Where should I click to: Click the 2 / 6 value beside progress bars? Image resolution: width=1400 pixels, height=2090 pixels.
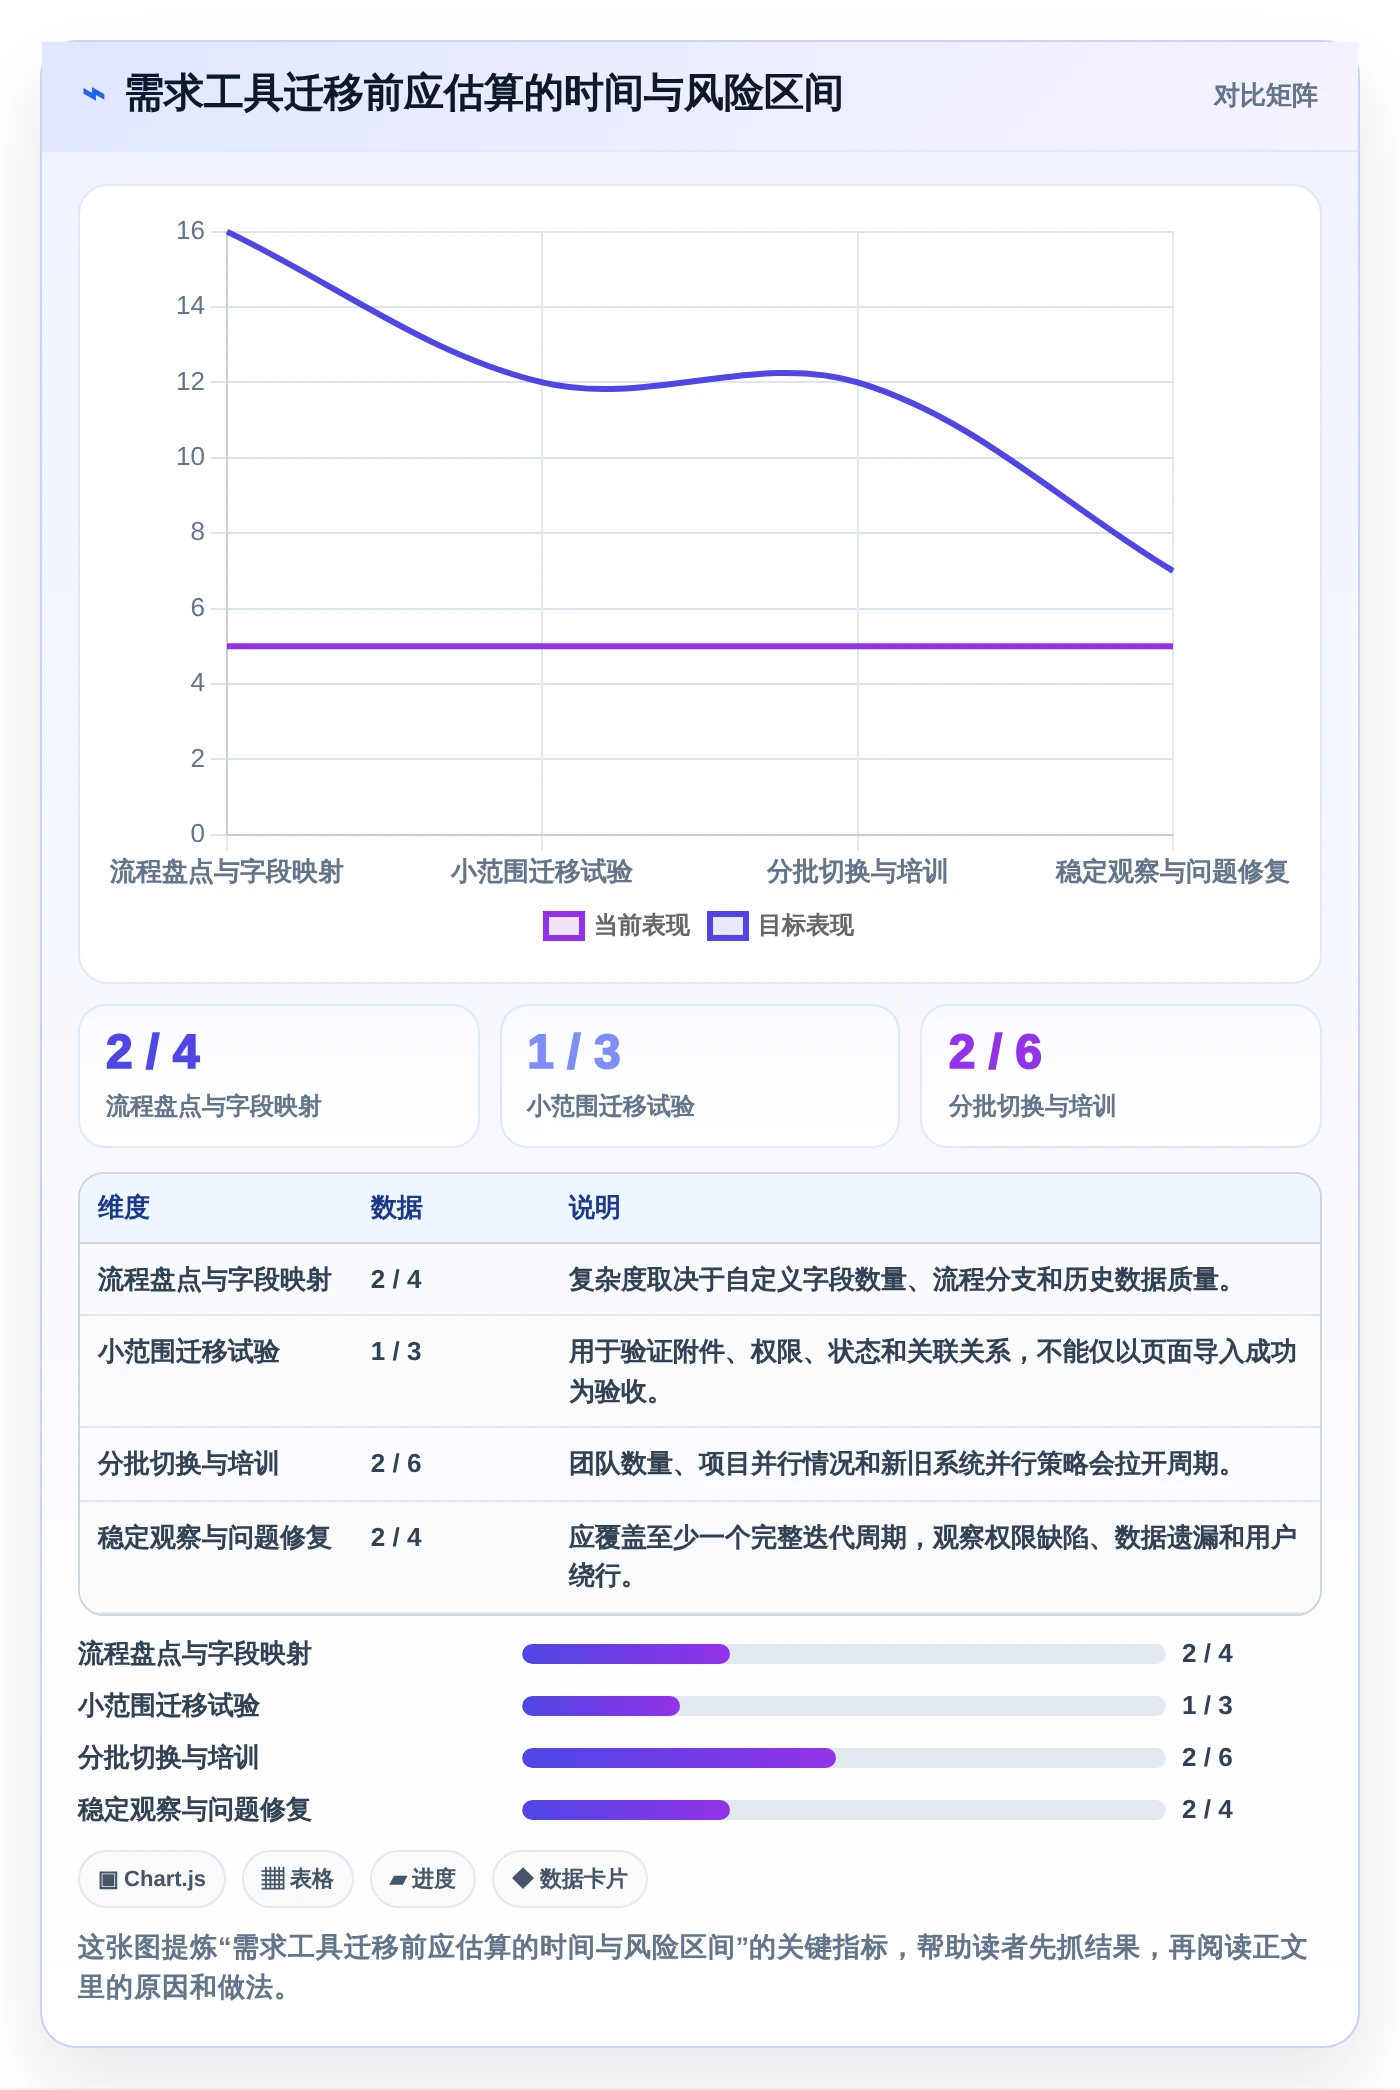point(1207,1758)
